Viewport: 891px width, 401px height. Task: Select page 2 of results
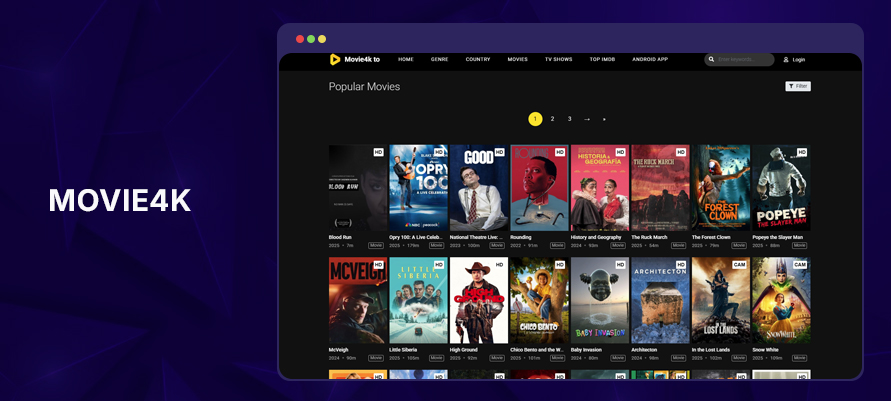[x=552, y=119]
